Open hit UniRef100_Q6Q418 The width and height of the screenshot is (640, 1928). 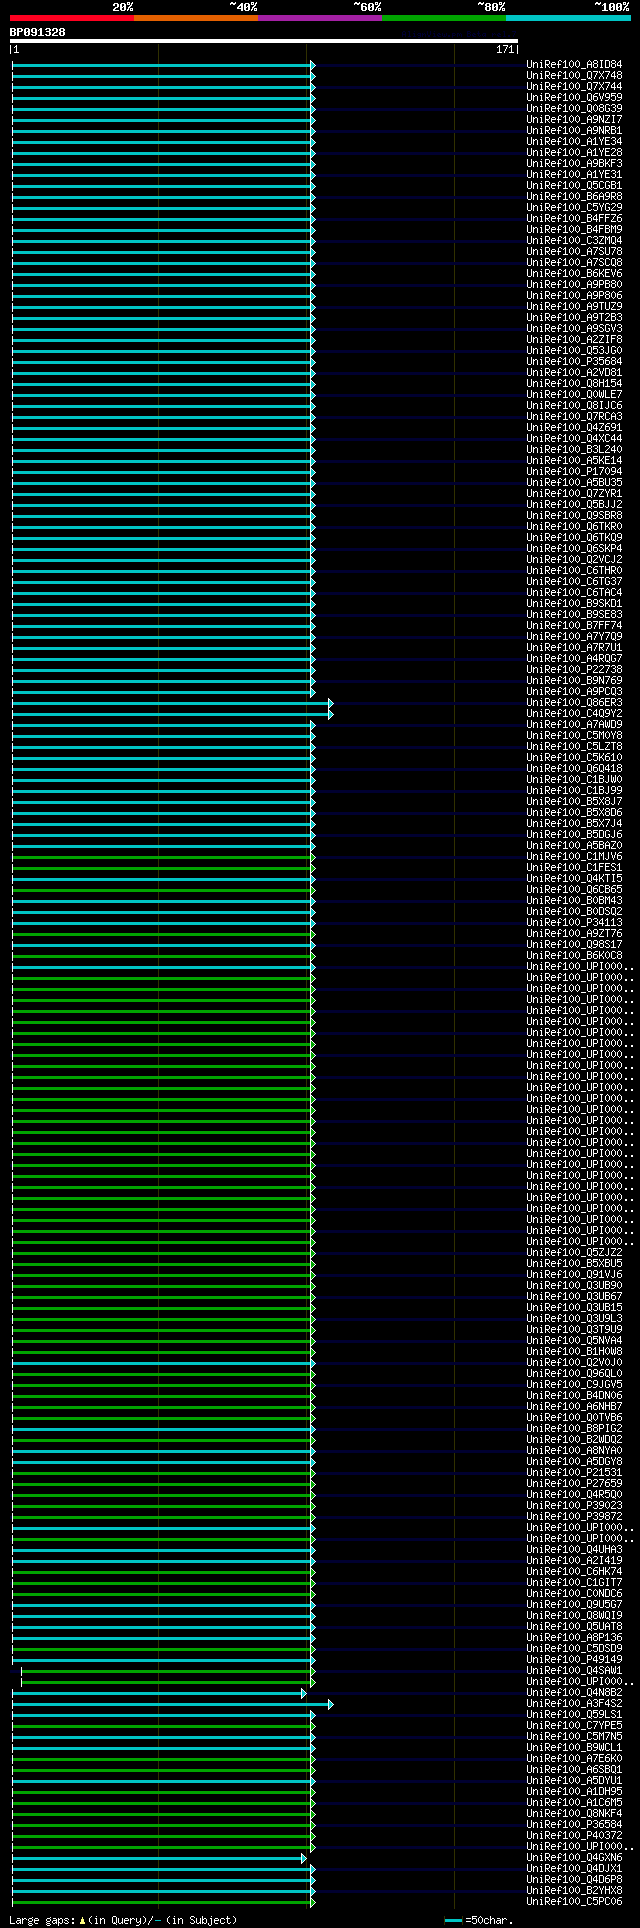click(x=574, y=768)
